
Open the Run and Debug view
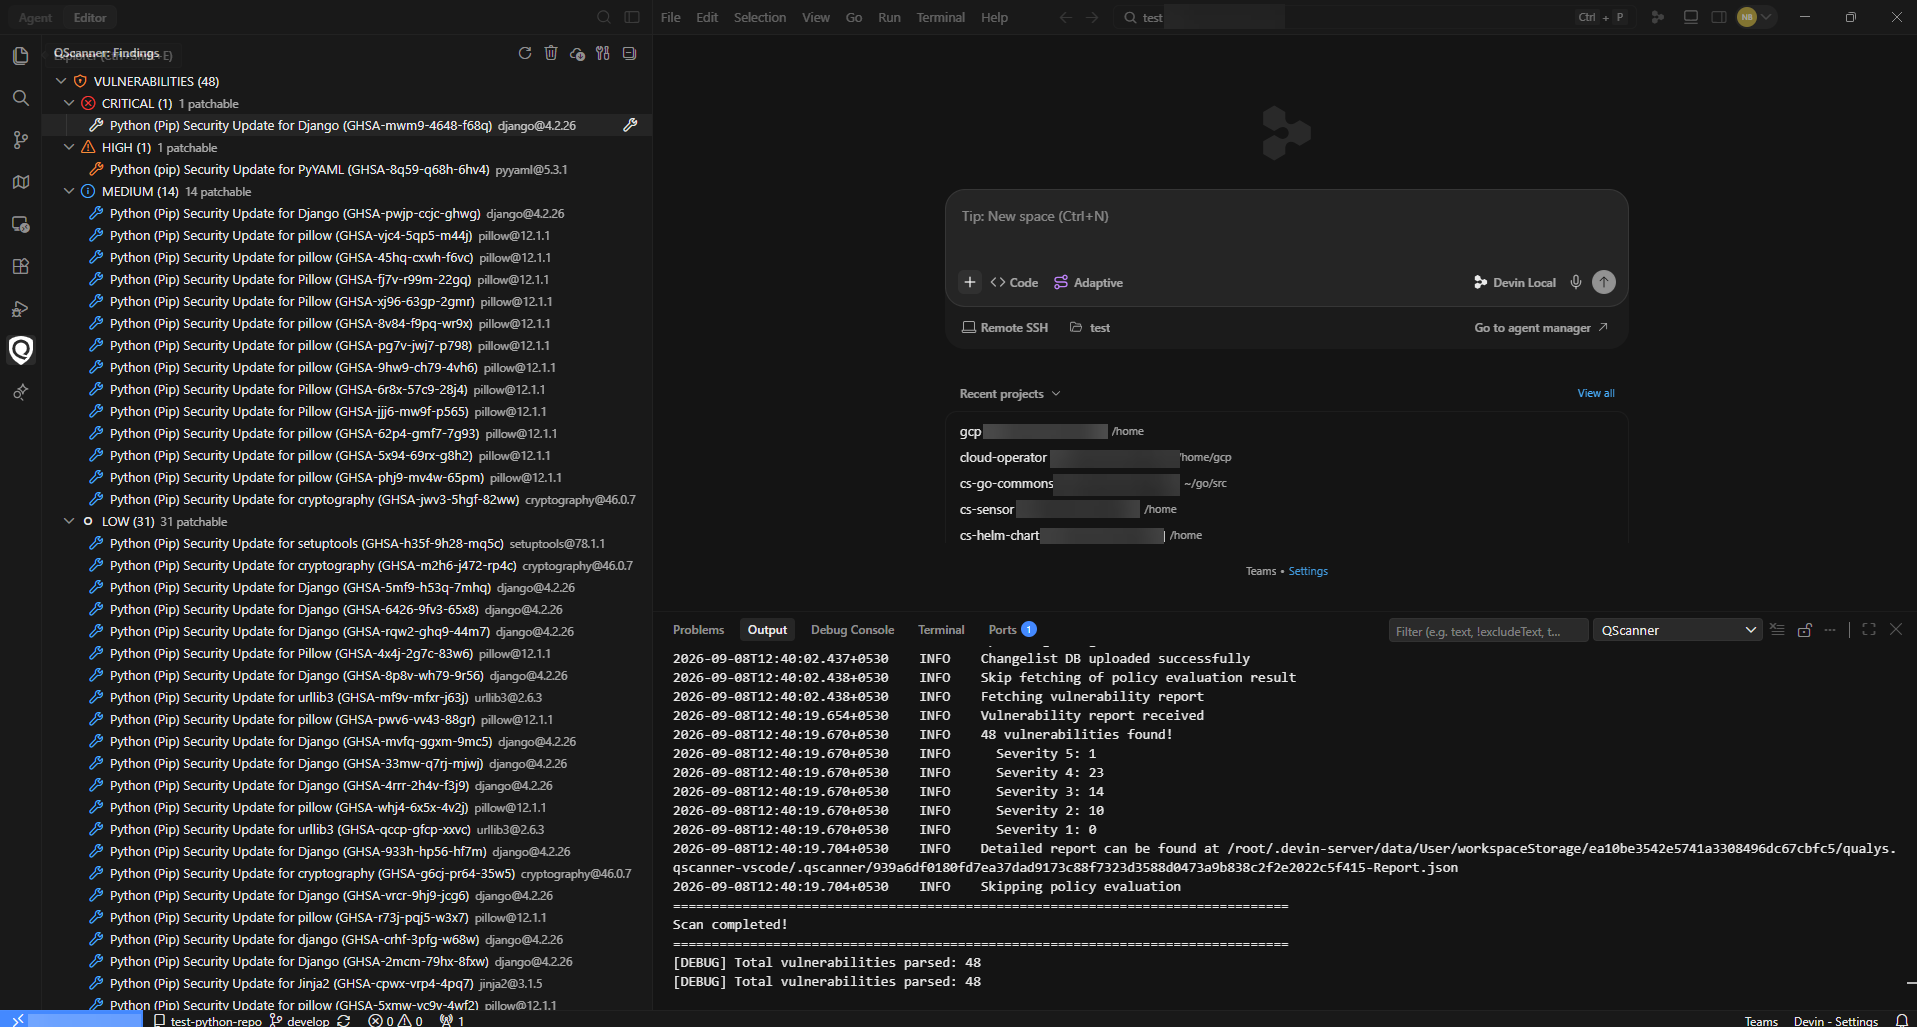20,308
